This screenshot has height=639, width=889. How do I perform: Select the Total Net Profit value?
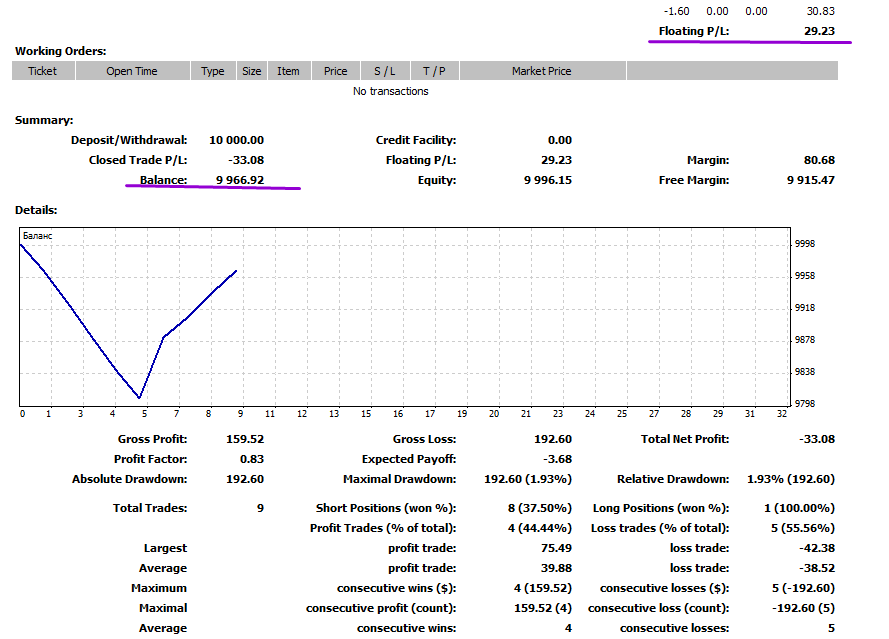(x=817, y=439)
